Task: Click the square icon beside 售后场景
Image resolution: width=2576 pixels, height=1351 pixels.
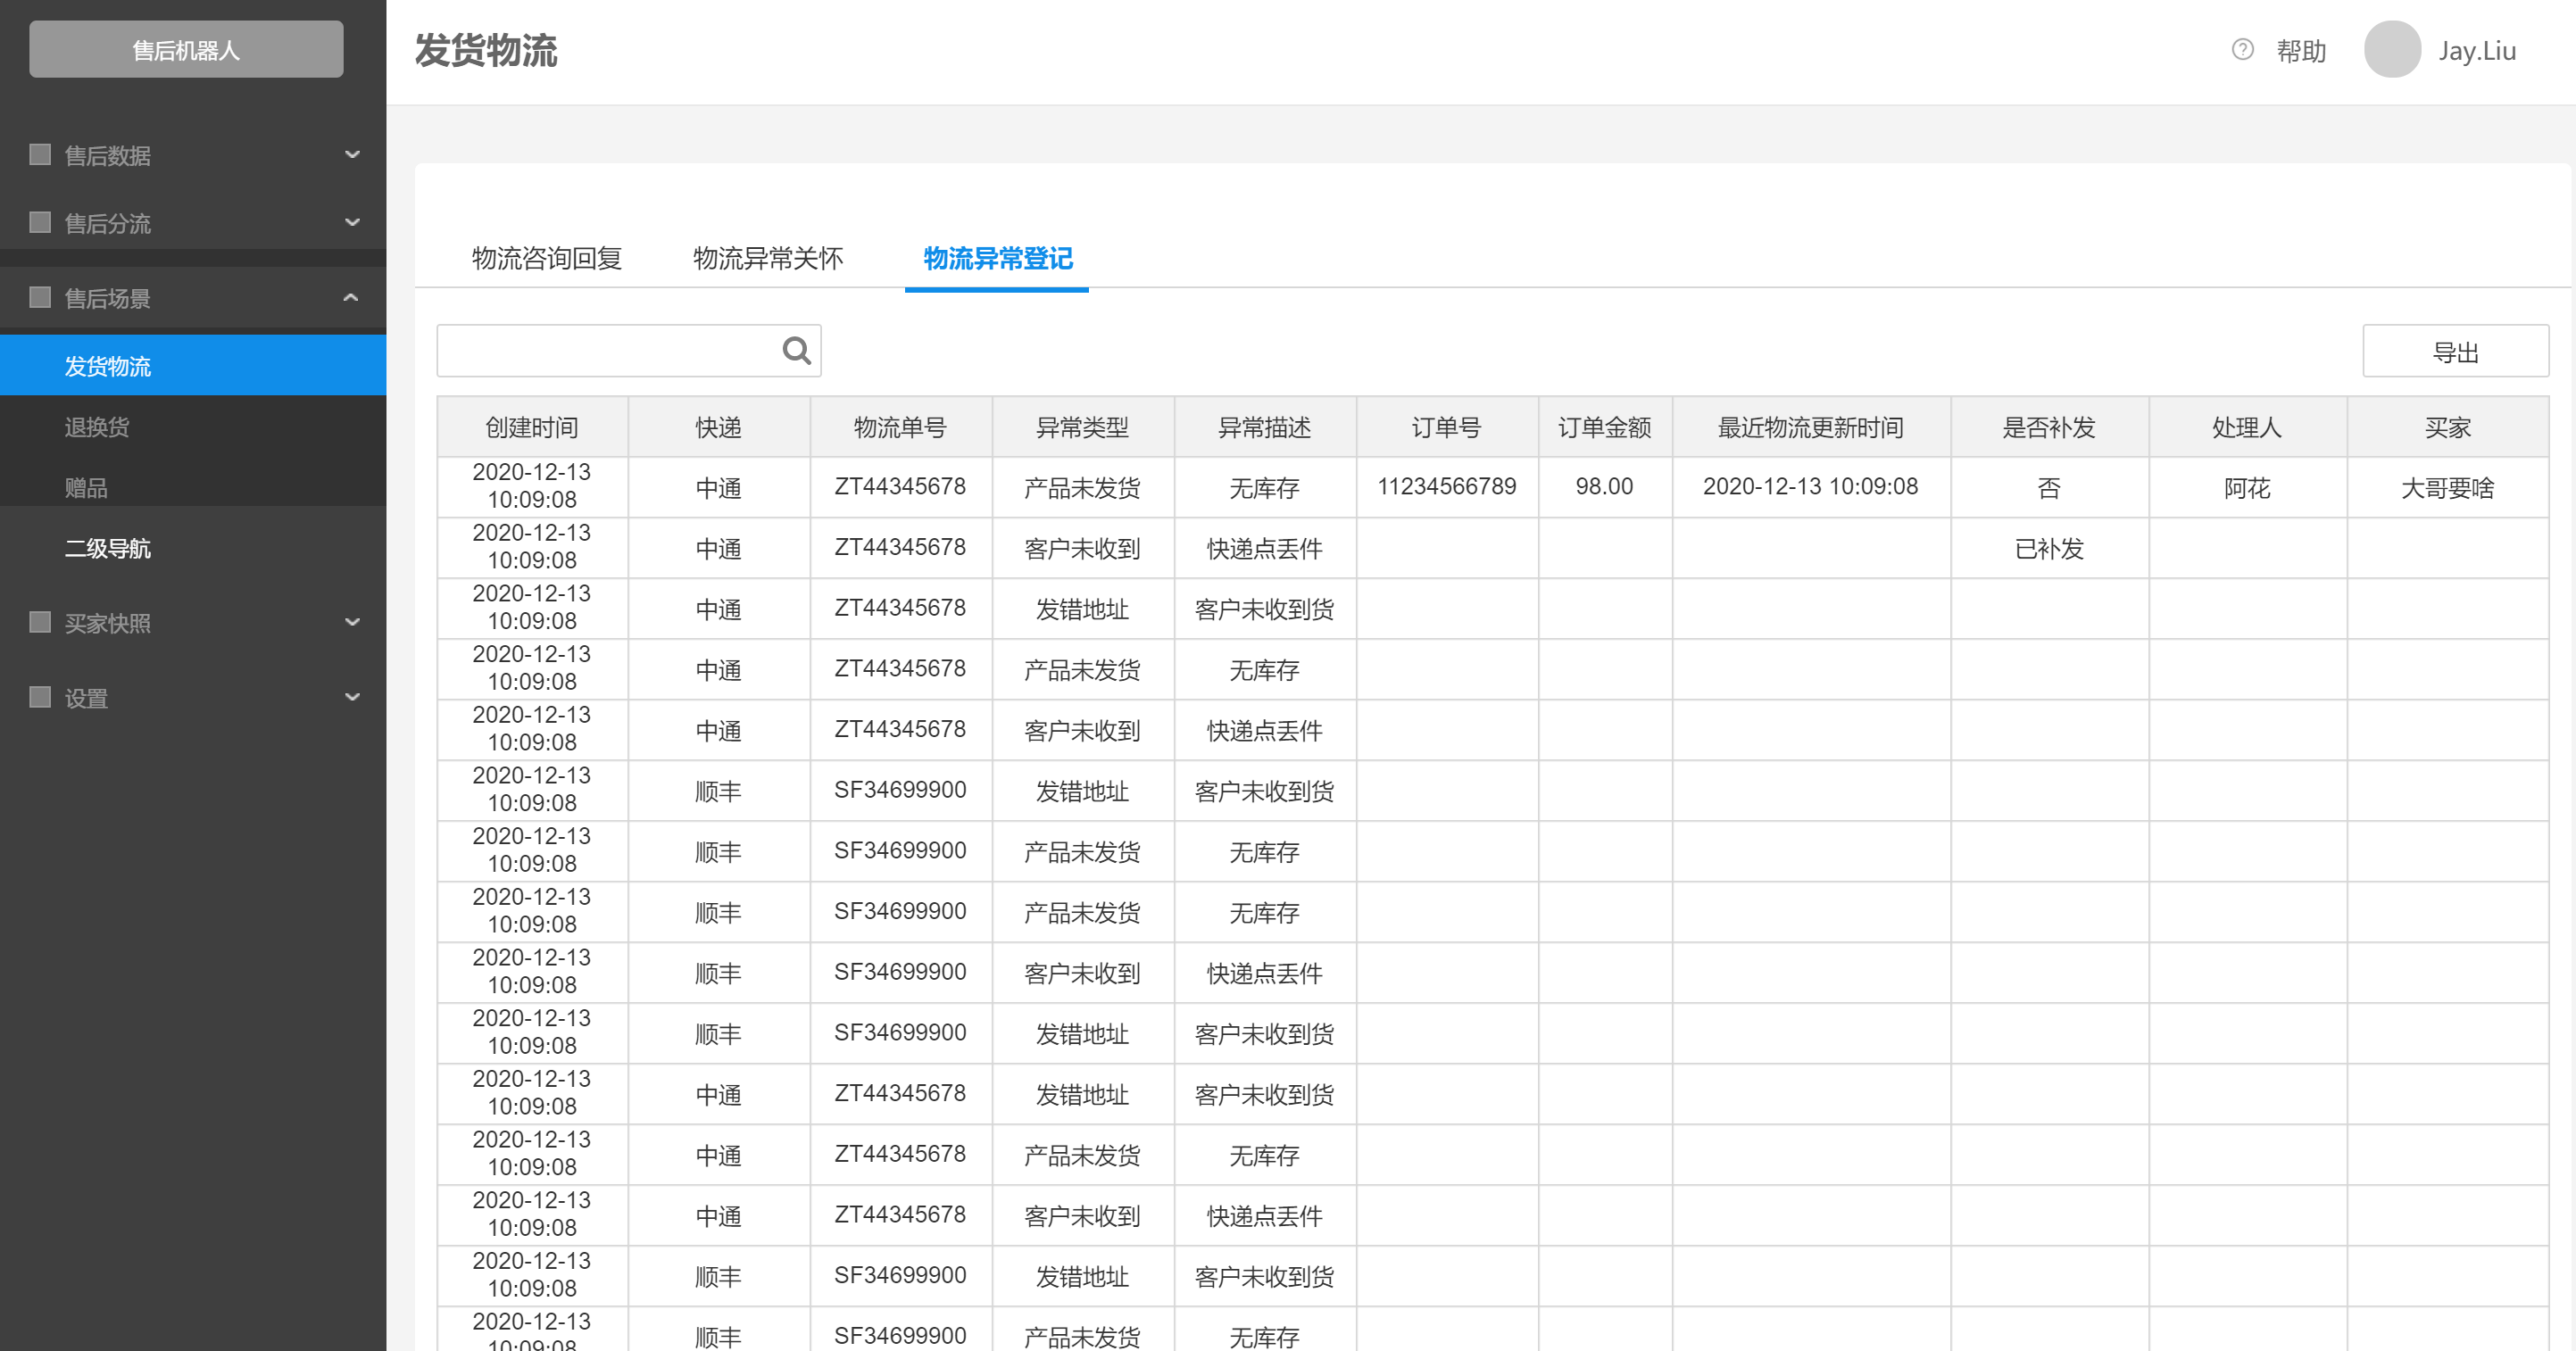Action: pos(40,297)
